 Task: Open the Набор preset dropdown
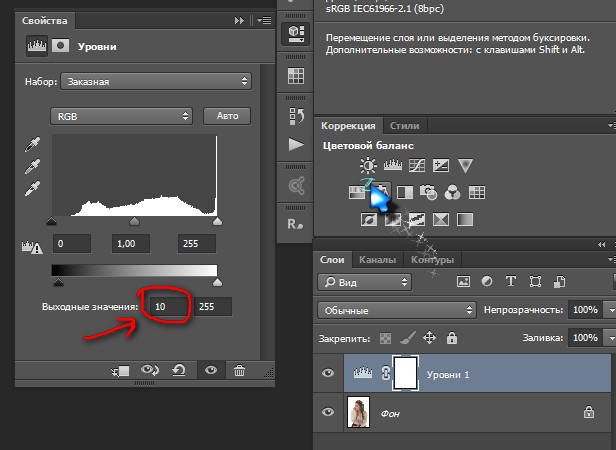[156, 81]
